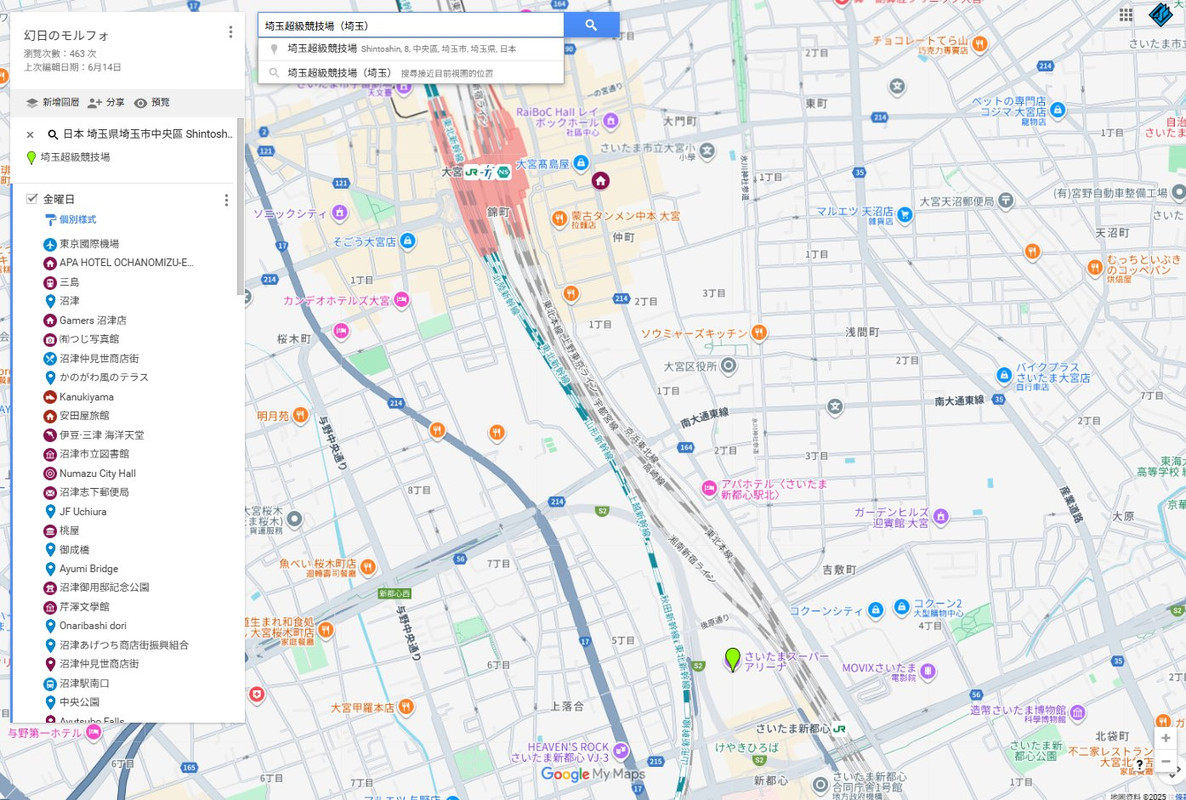Image resolution: width=1186 pixels, height=800 pixels.
Task: Select the かのがわ風のテラス entry
Action: click(104, 377)
